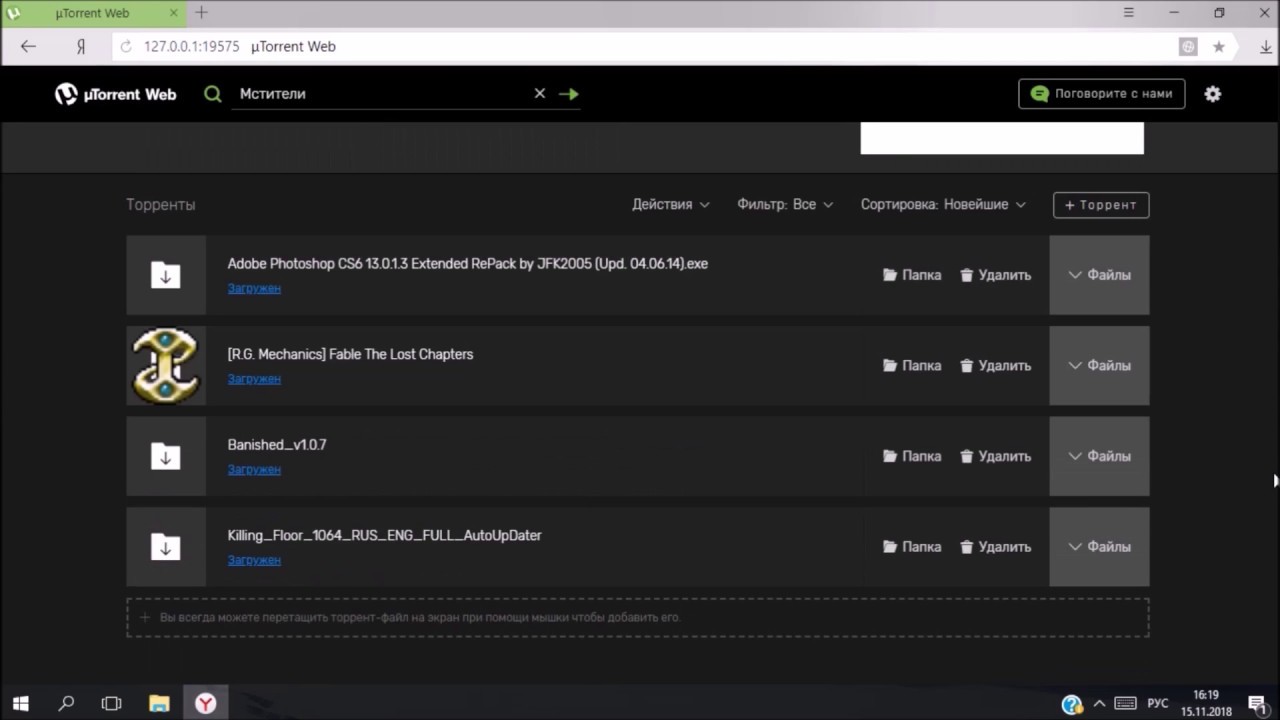Click the µTorrent Web logo

(x=116, y=94)
